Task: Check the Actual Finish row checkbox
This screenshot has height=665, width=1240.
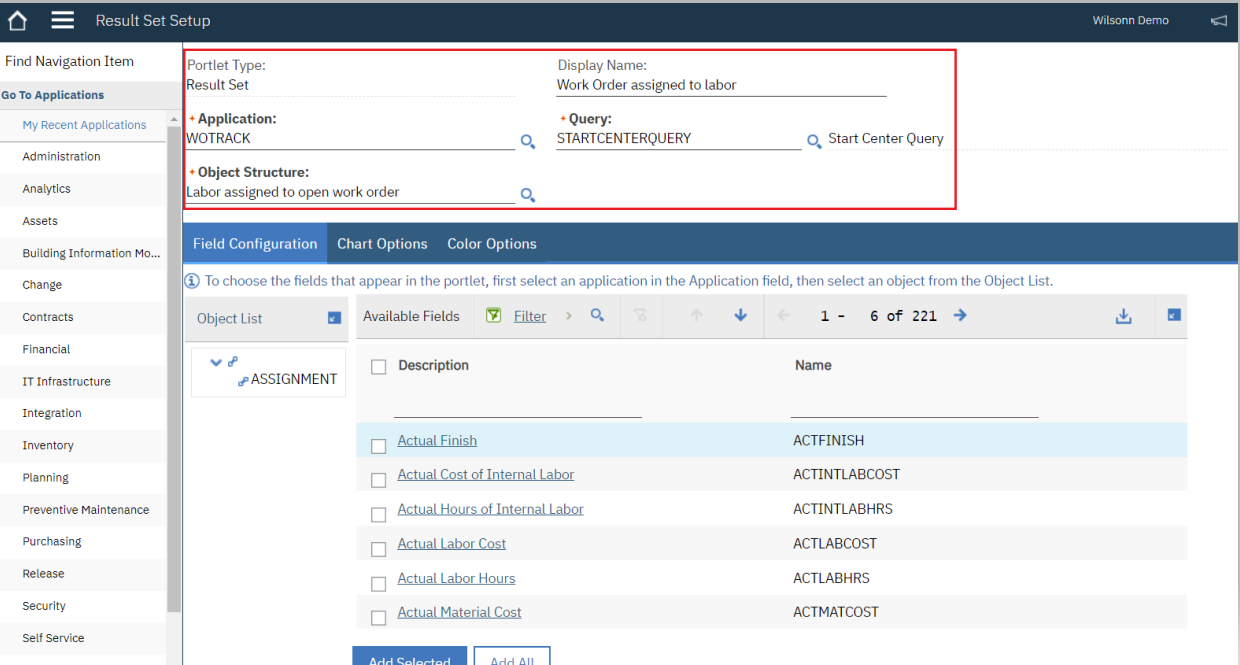Action: 378,445
